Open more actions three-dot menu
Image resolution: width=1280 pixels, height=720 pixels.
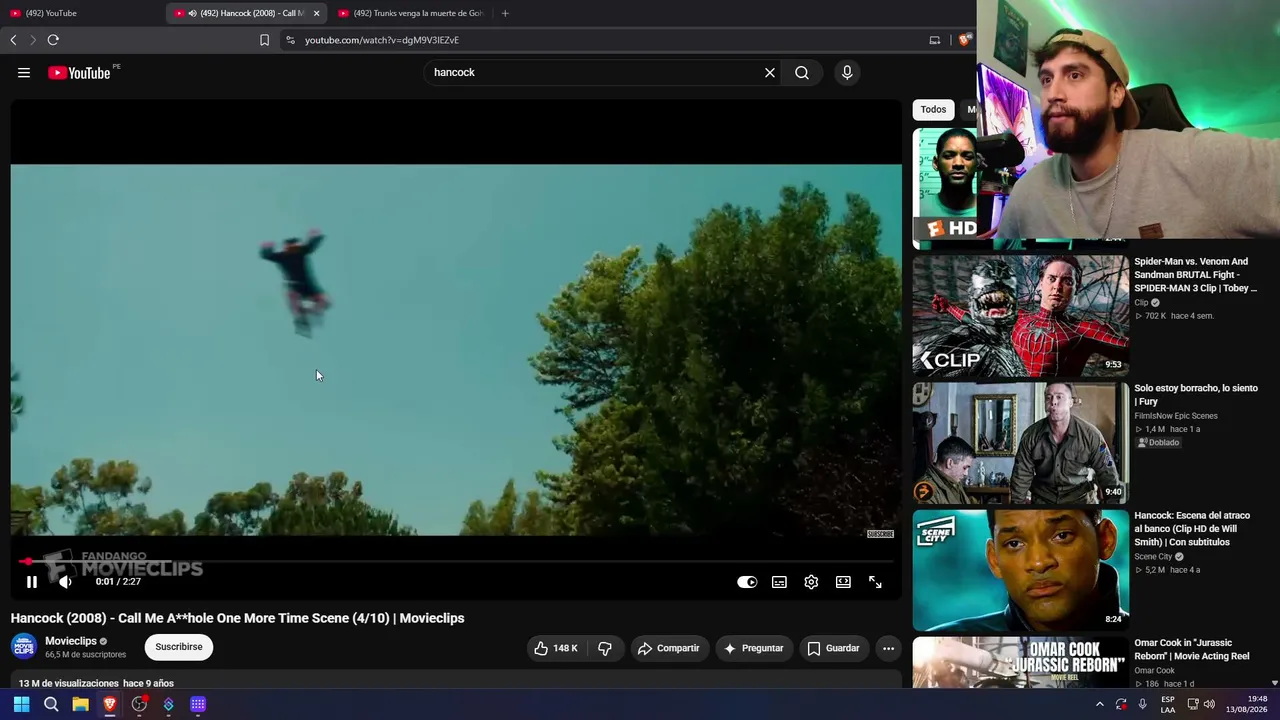(x=888, y=648)
